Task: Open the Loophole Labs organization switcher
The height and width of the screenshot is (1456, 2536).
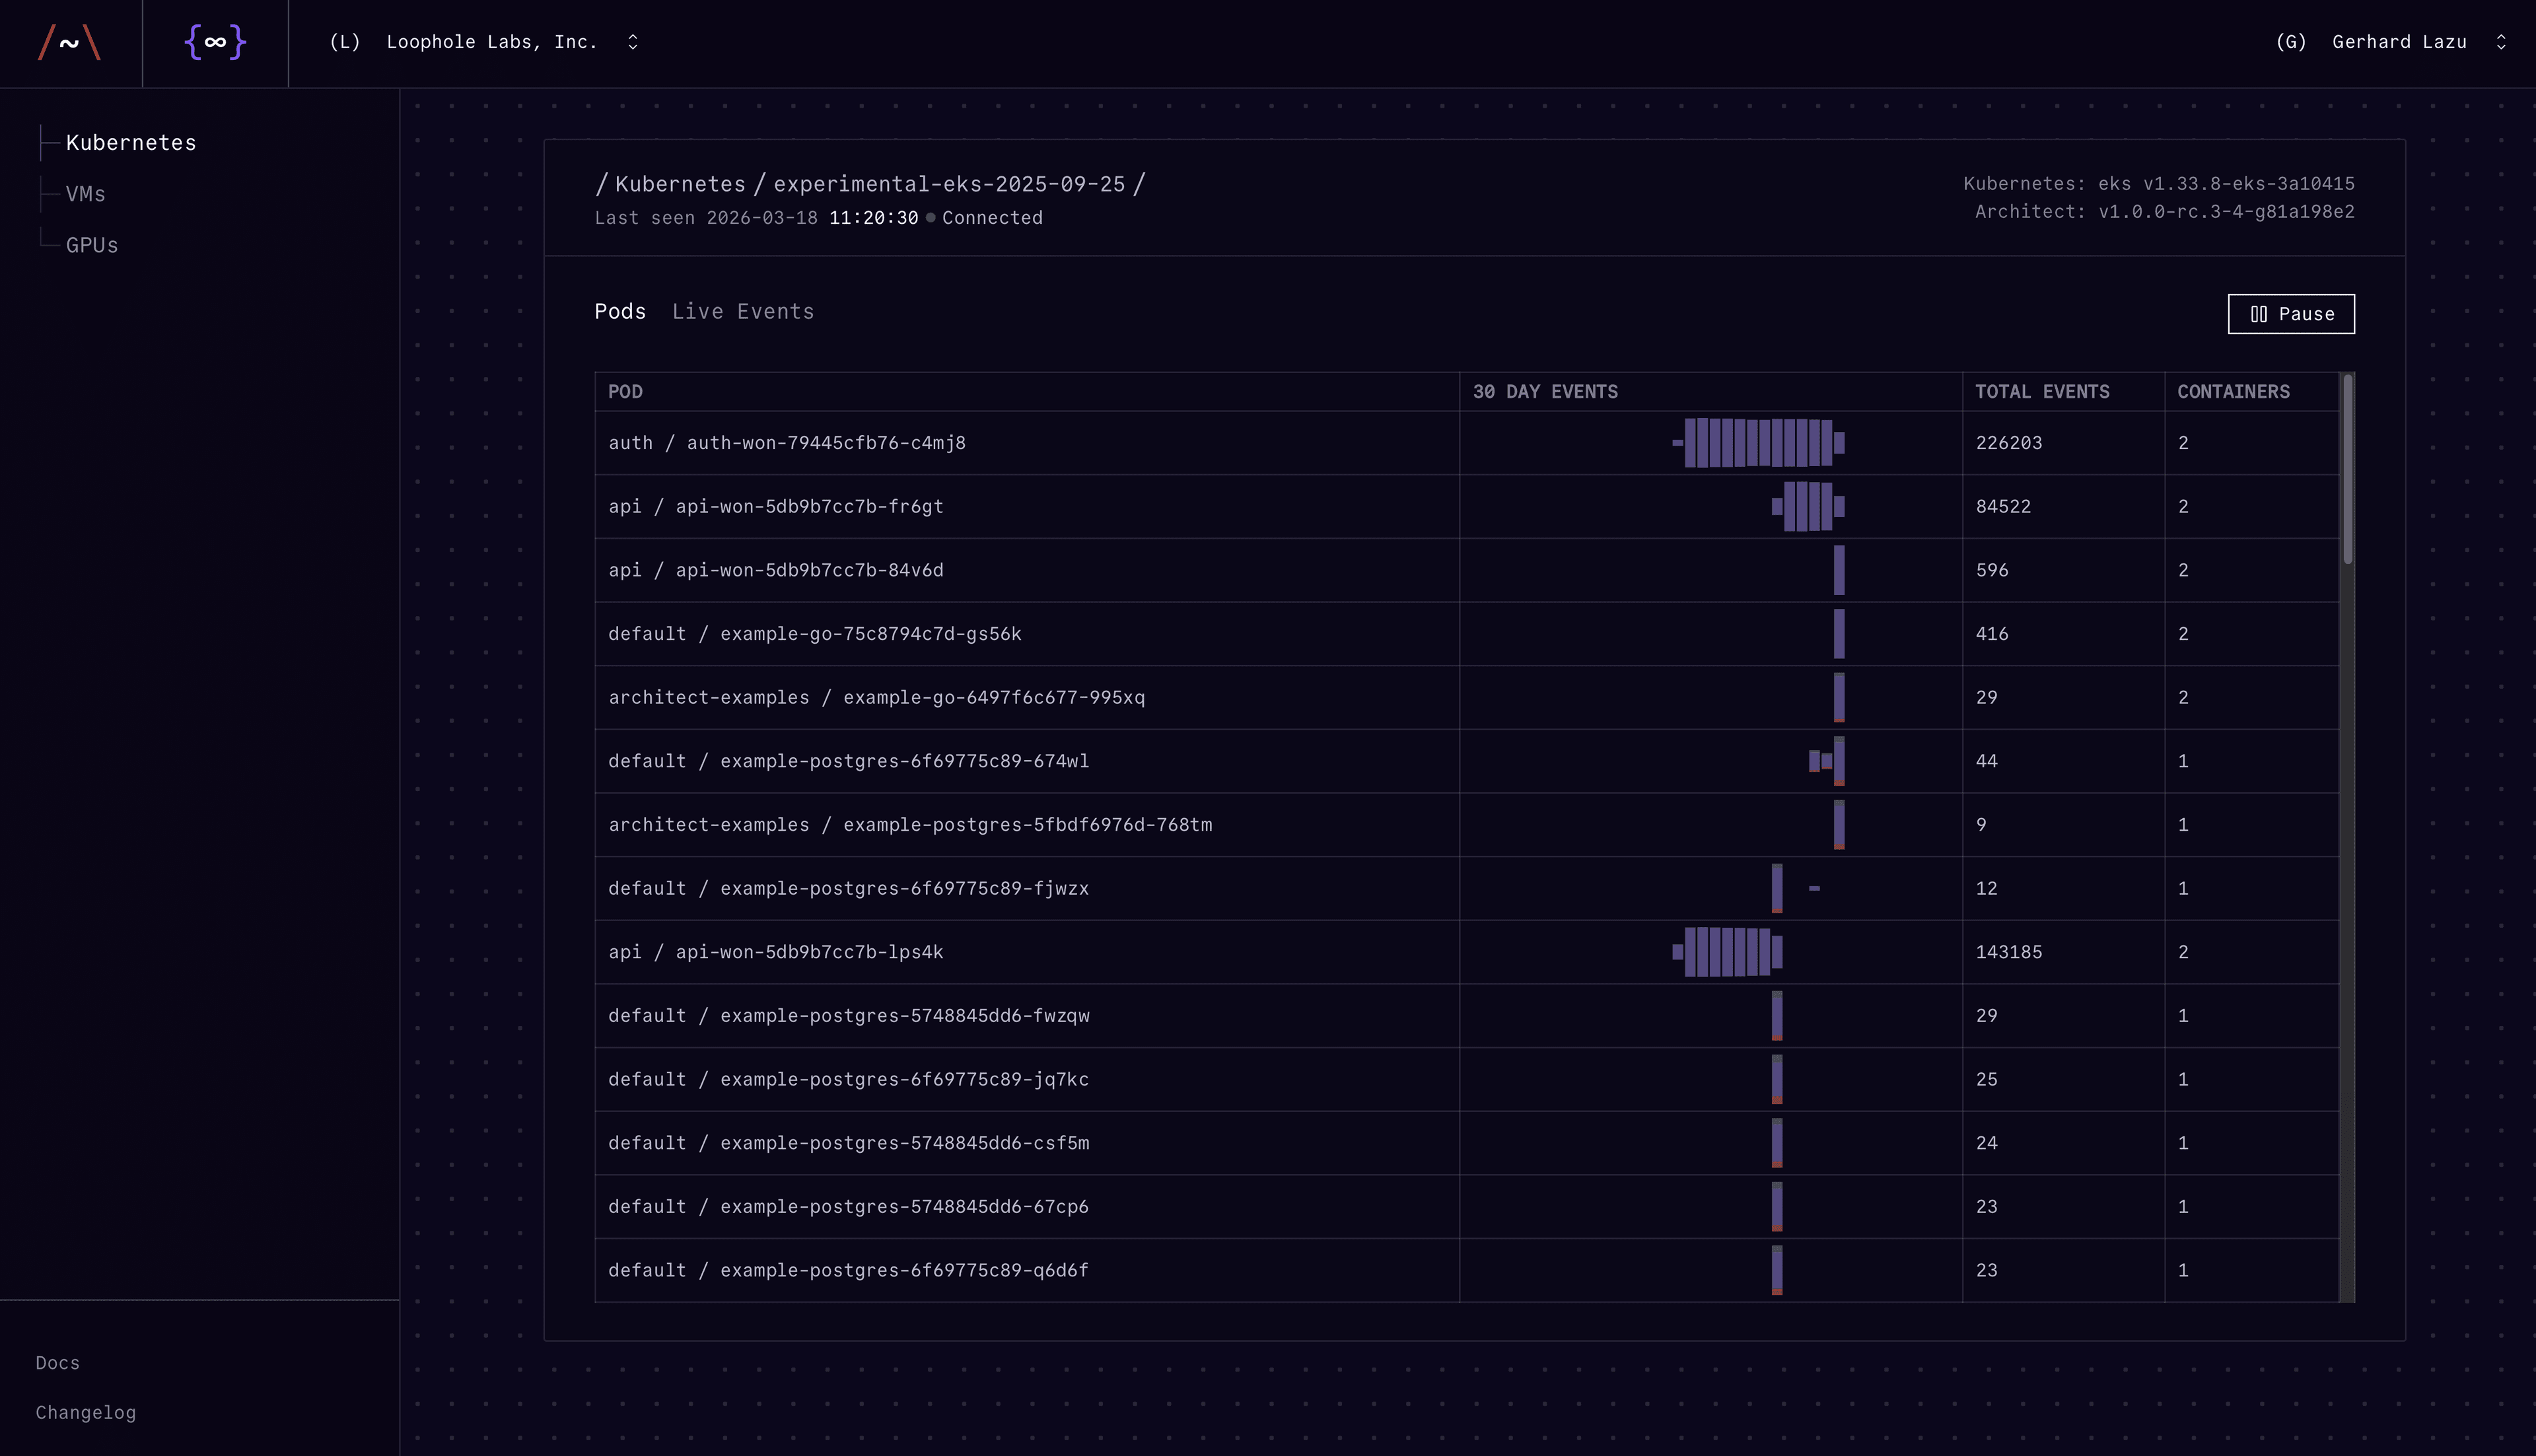Action: coord(632,42)
